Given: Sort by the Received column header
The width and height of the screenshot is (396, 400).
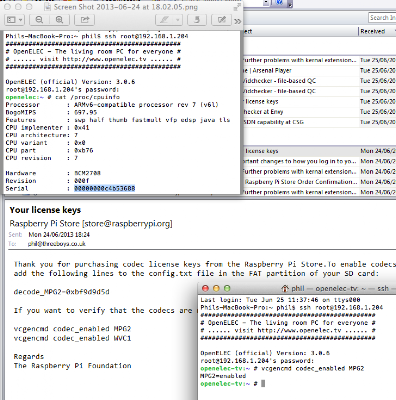Looking at the screenshot, I should point(373,31).
